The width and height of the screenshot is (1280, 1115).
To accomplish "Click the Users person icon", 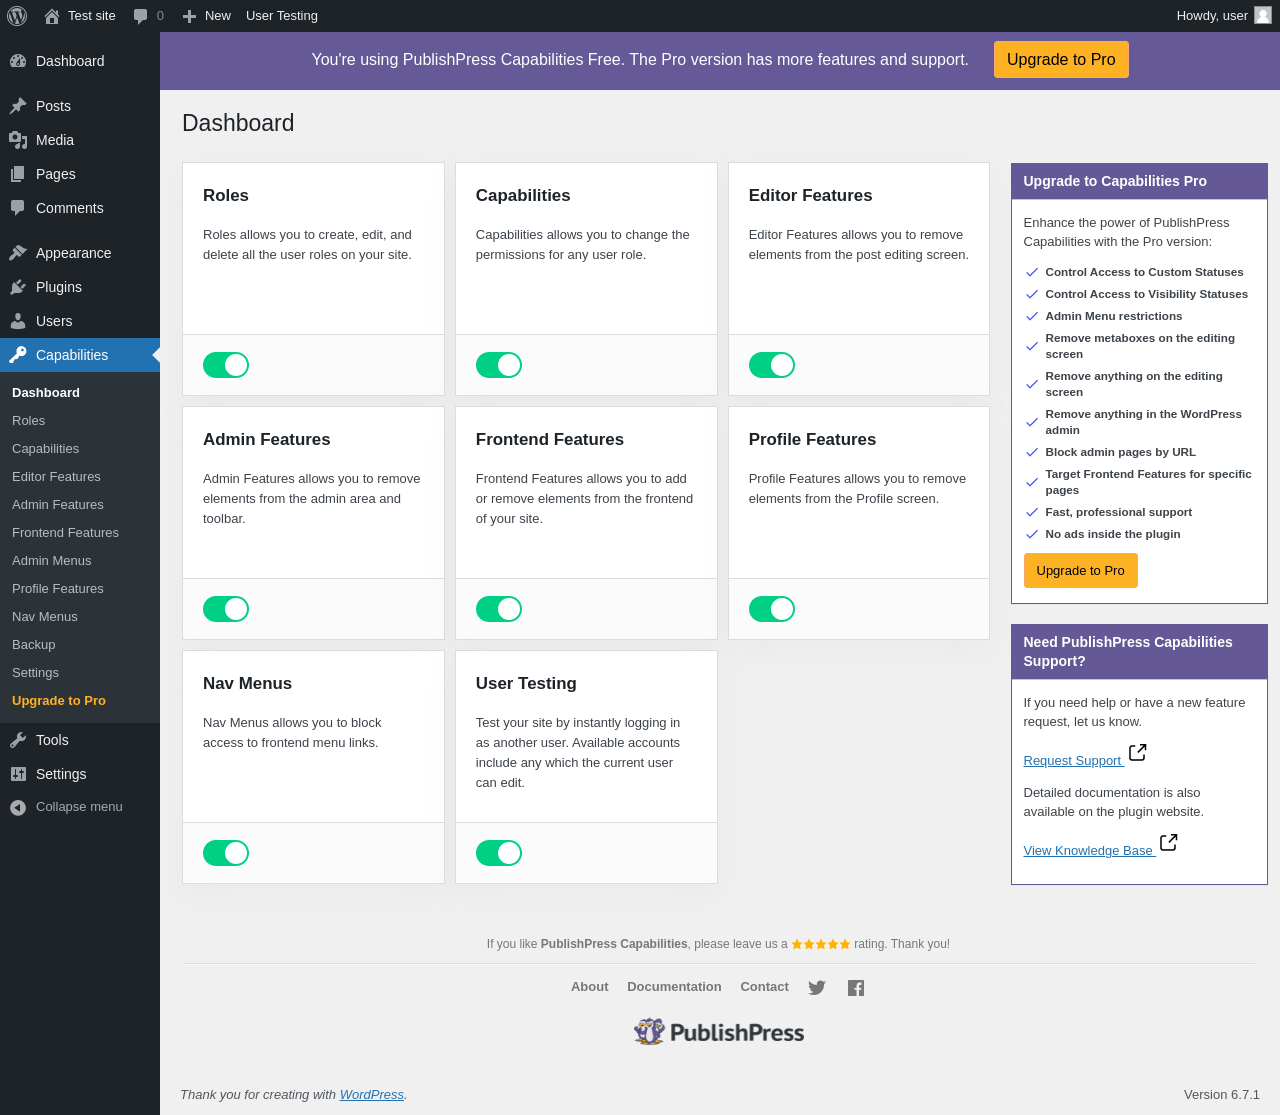I will pyautogui.click(x=18, y=321).
